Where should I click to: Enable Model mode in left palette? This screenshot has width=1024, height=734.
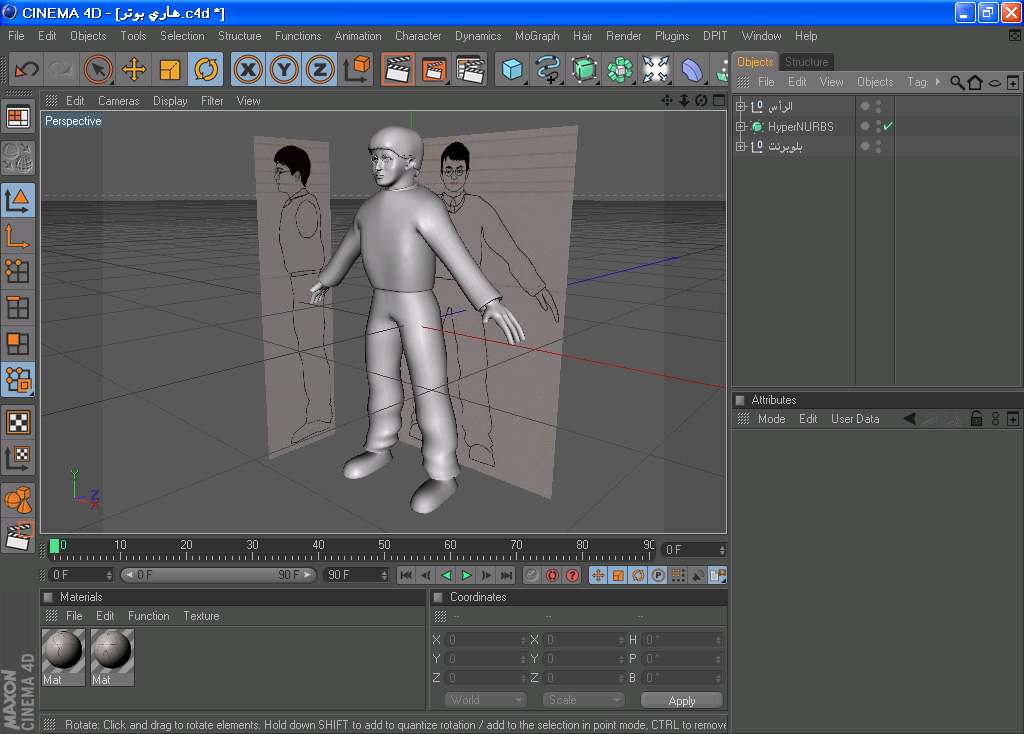[x=18, y=200]
